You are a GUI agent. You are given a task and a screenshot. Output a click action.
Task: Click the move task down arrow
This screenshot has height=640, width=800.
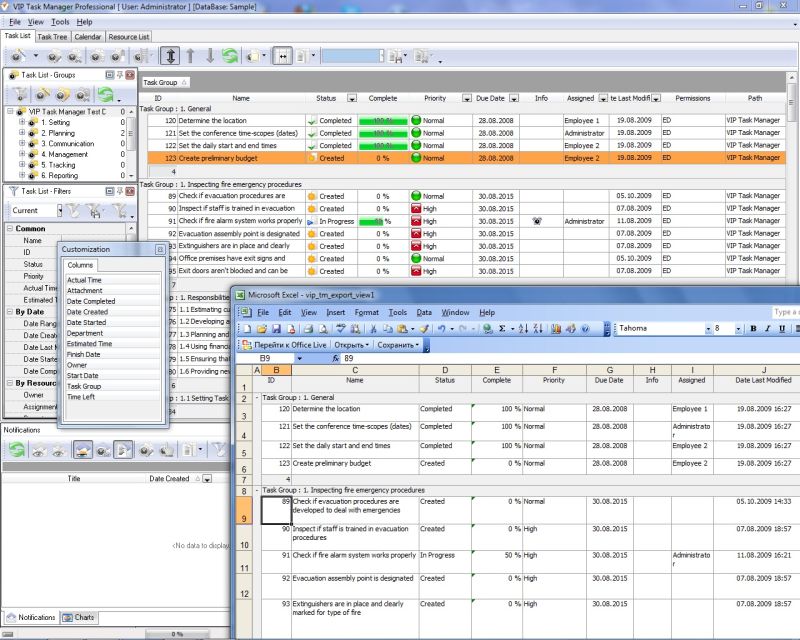click(210, 56)
